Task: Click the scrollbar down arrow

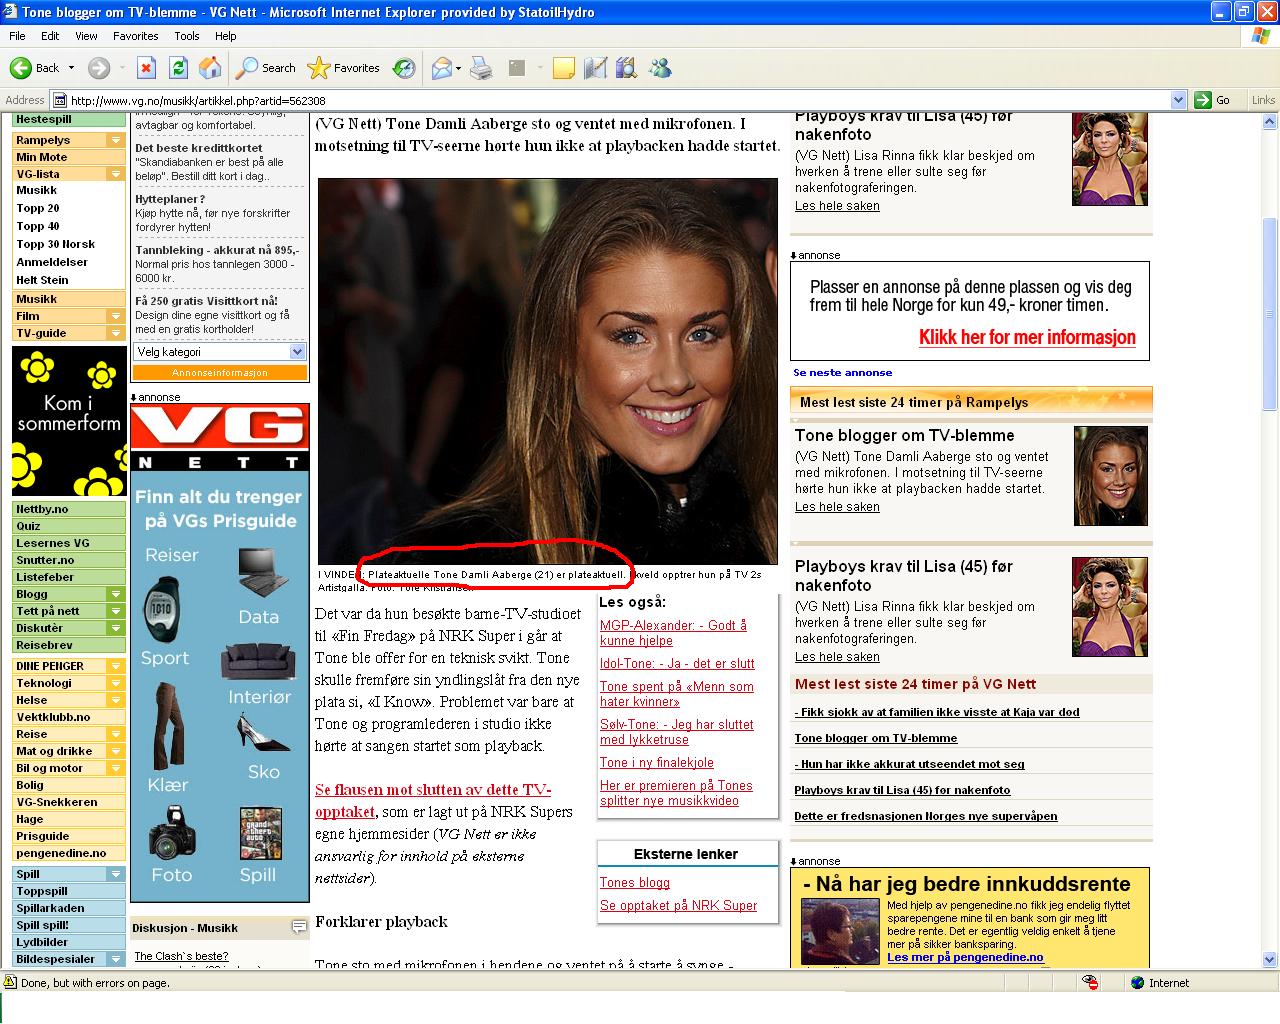Action: click(1270, 960)
